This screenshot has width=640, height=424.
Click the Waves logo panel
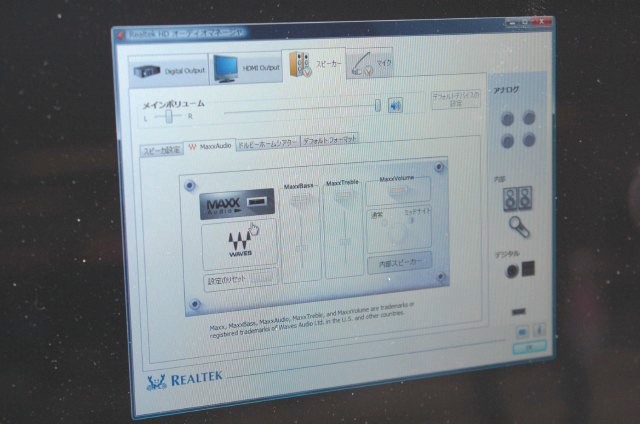pyautogui.click(x=240, y=244)
